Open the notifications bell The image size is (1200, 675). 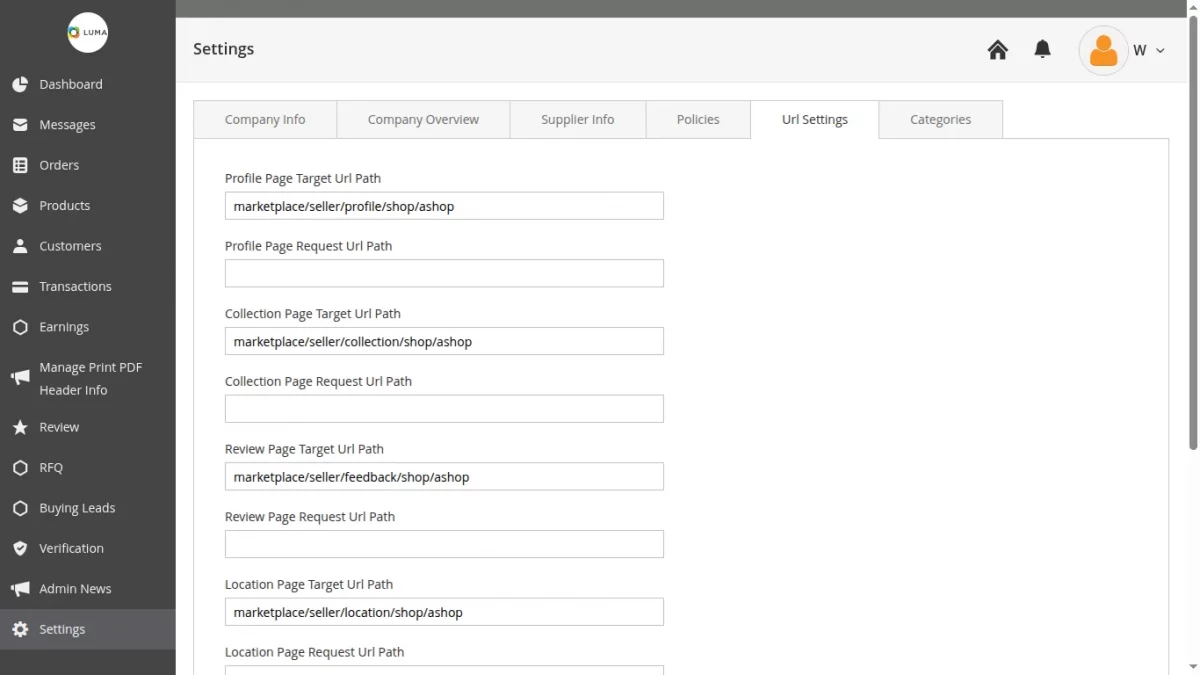click(1042, 49)
